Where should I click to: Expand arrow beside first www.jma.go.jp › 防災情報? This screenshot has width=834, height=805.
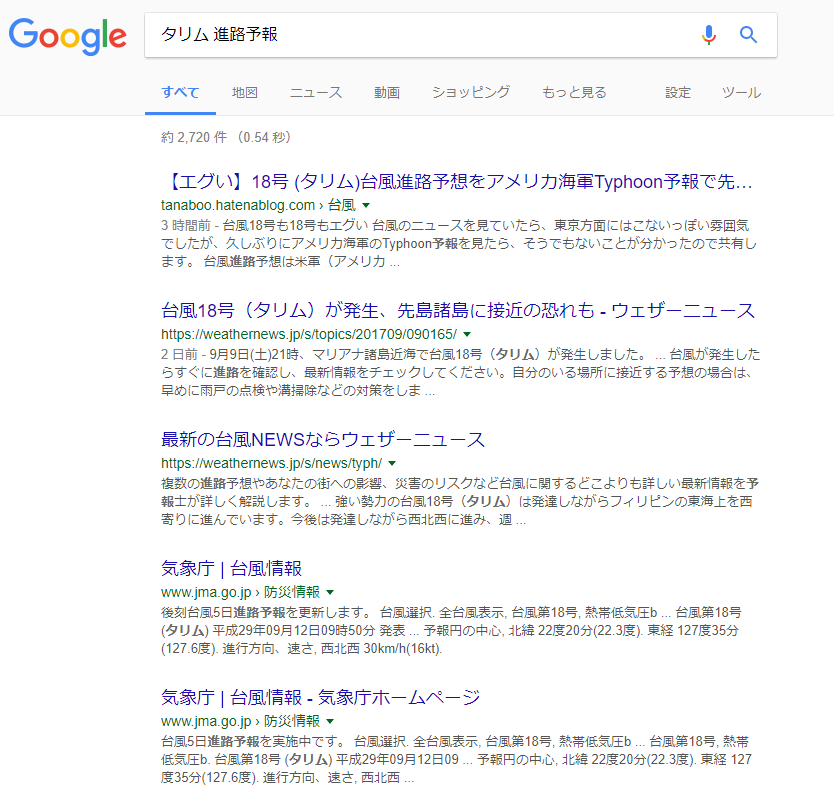pos(330,592)
